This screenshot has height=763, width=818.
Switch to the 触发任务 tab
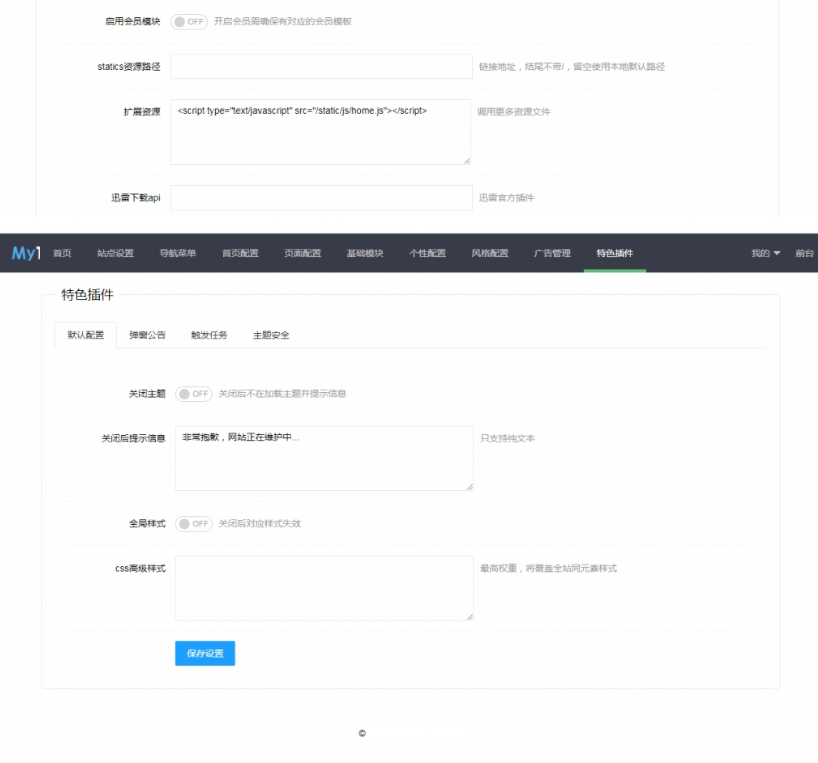click(209, 335)
